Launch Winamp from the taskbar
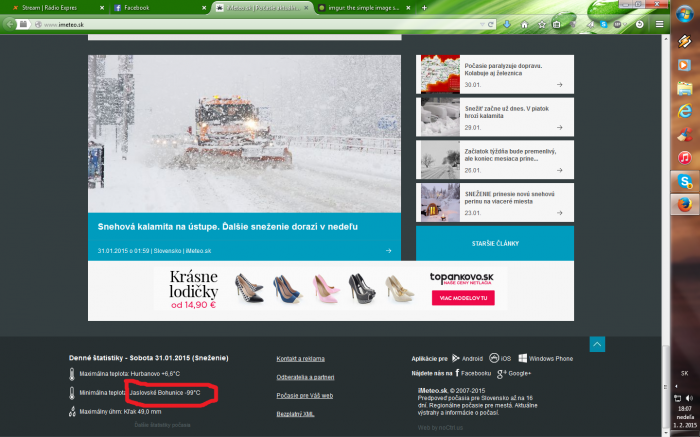Image resolution: width=700 pixels, height=437 pixels. point(684,42)
